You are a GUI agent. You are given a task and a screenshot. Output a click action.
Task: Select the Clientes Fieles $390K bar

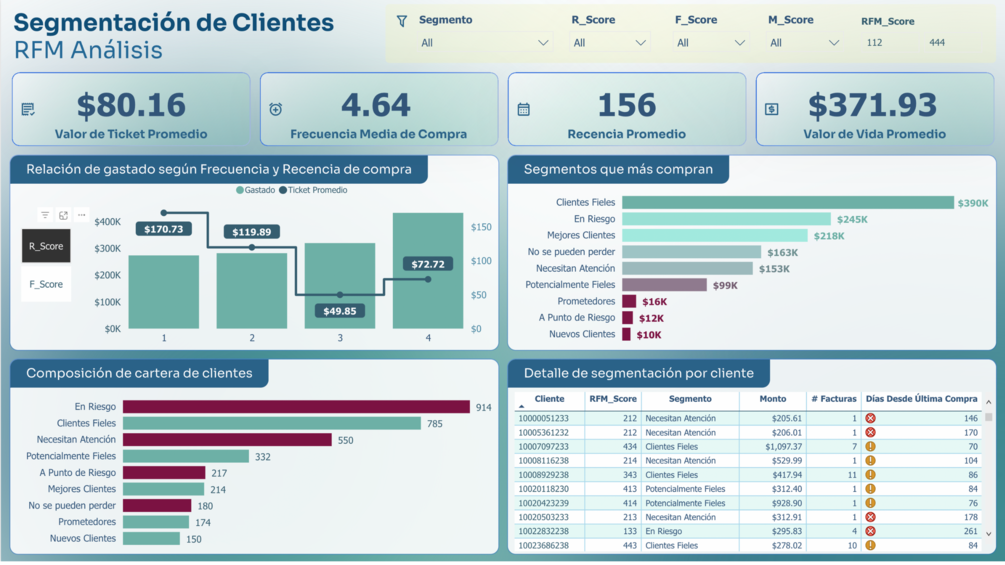click(x=788, y=202)
